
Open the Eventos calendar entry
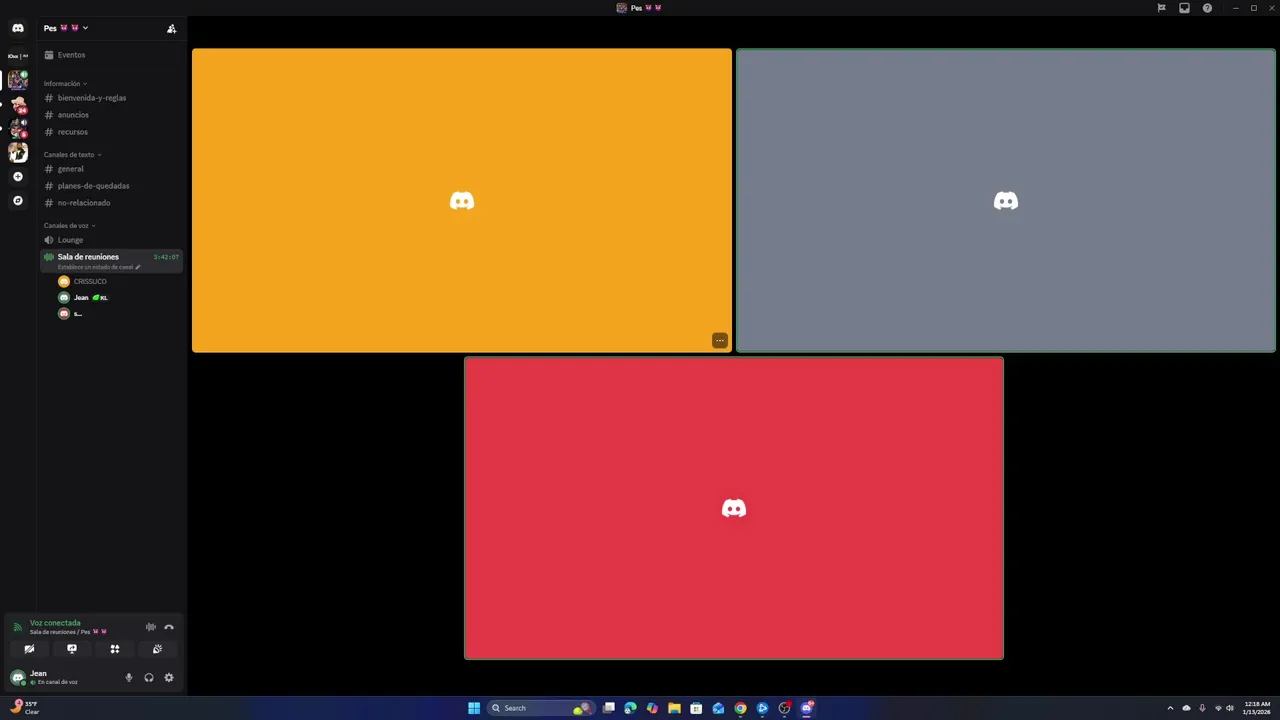[x=110, y=55]
